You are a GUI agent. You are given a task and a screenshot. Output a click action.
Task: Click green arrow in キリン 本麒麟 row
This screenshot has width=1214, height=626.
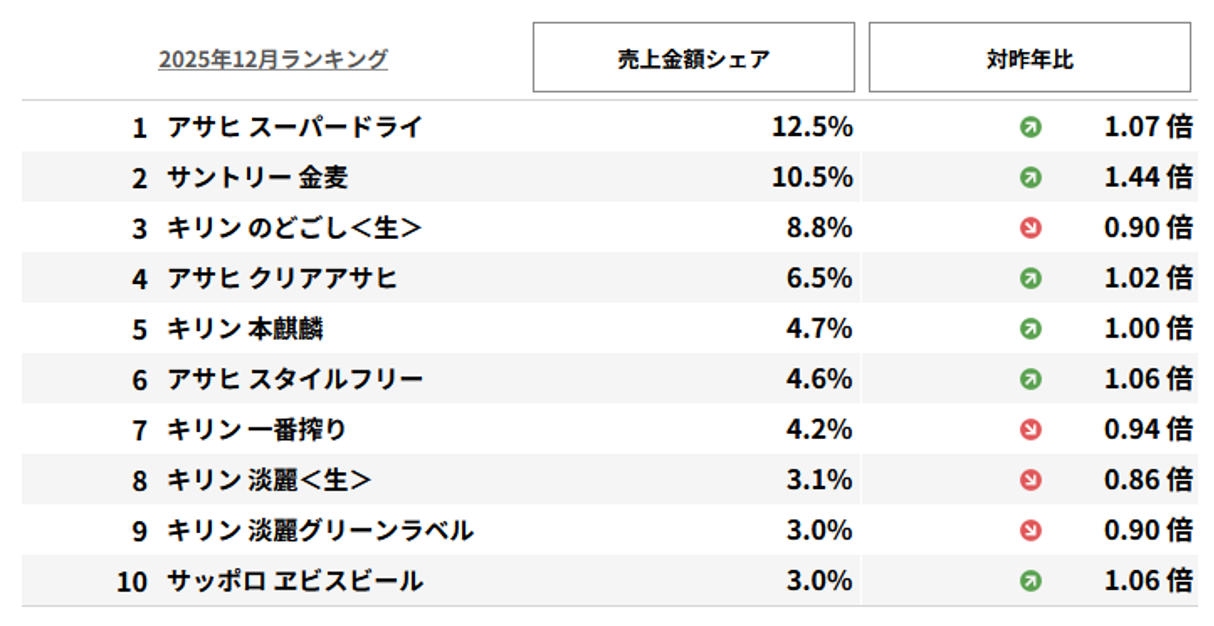pos(1030,328)
